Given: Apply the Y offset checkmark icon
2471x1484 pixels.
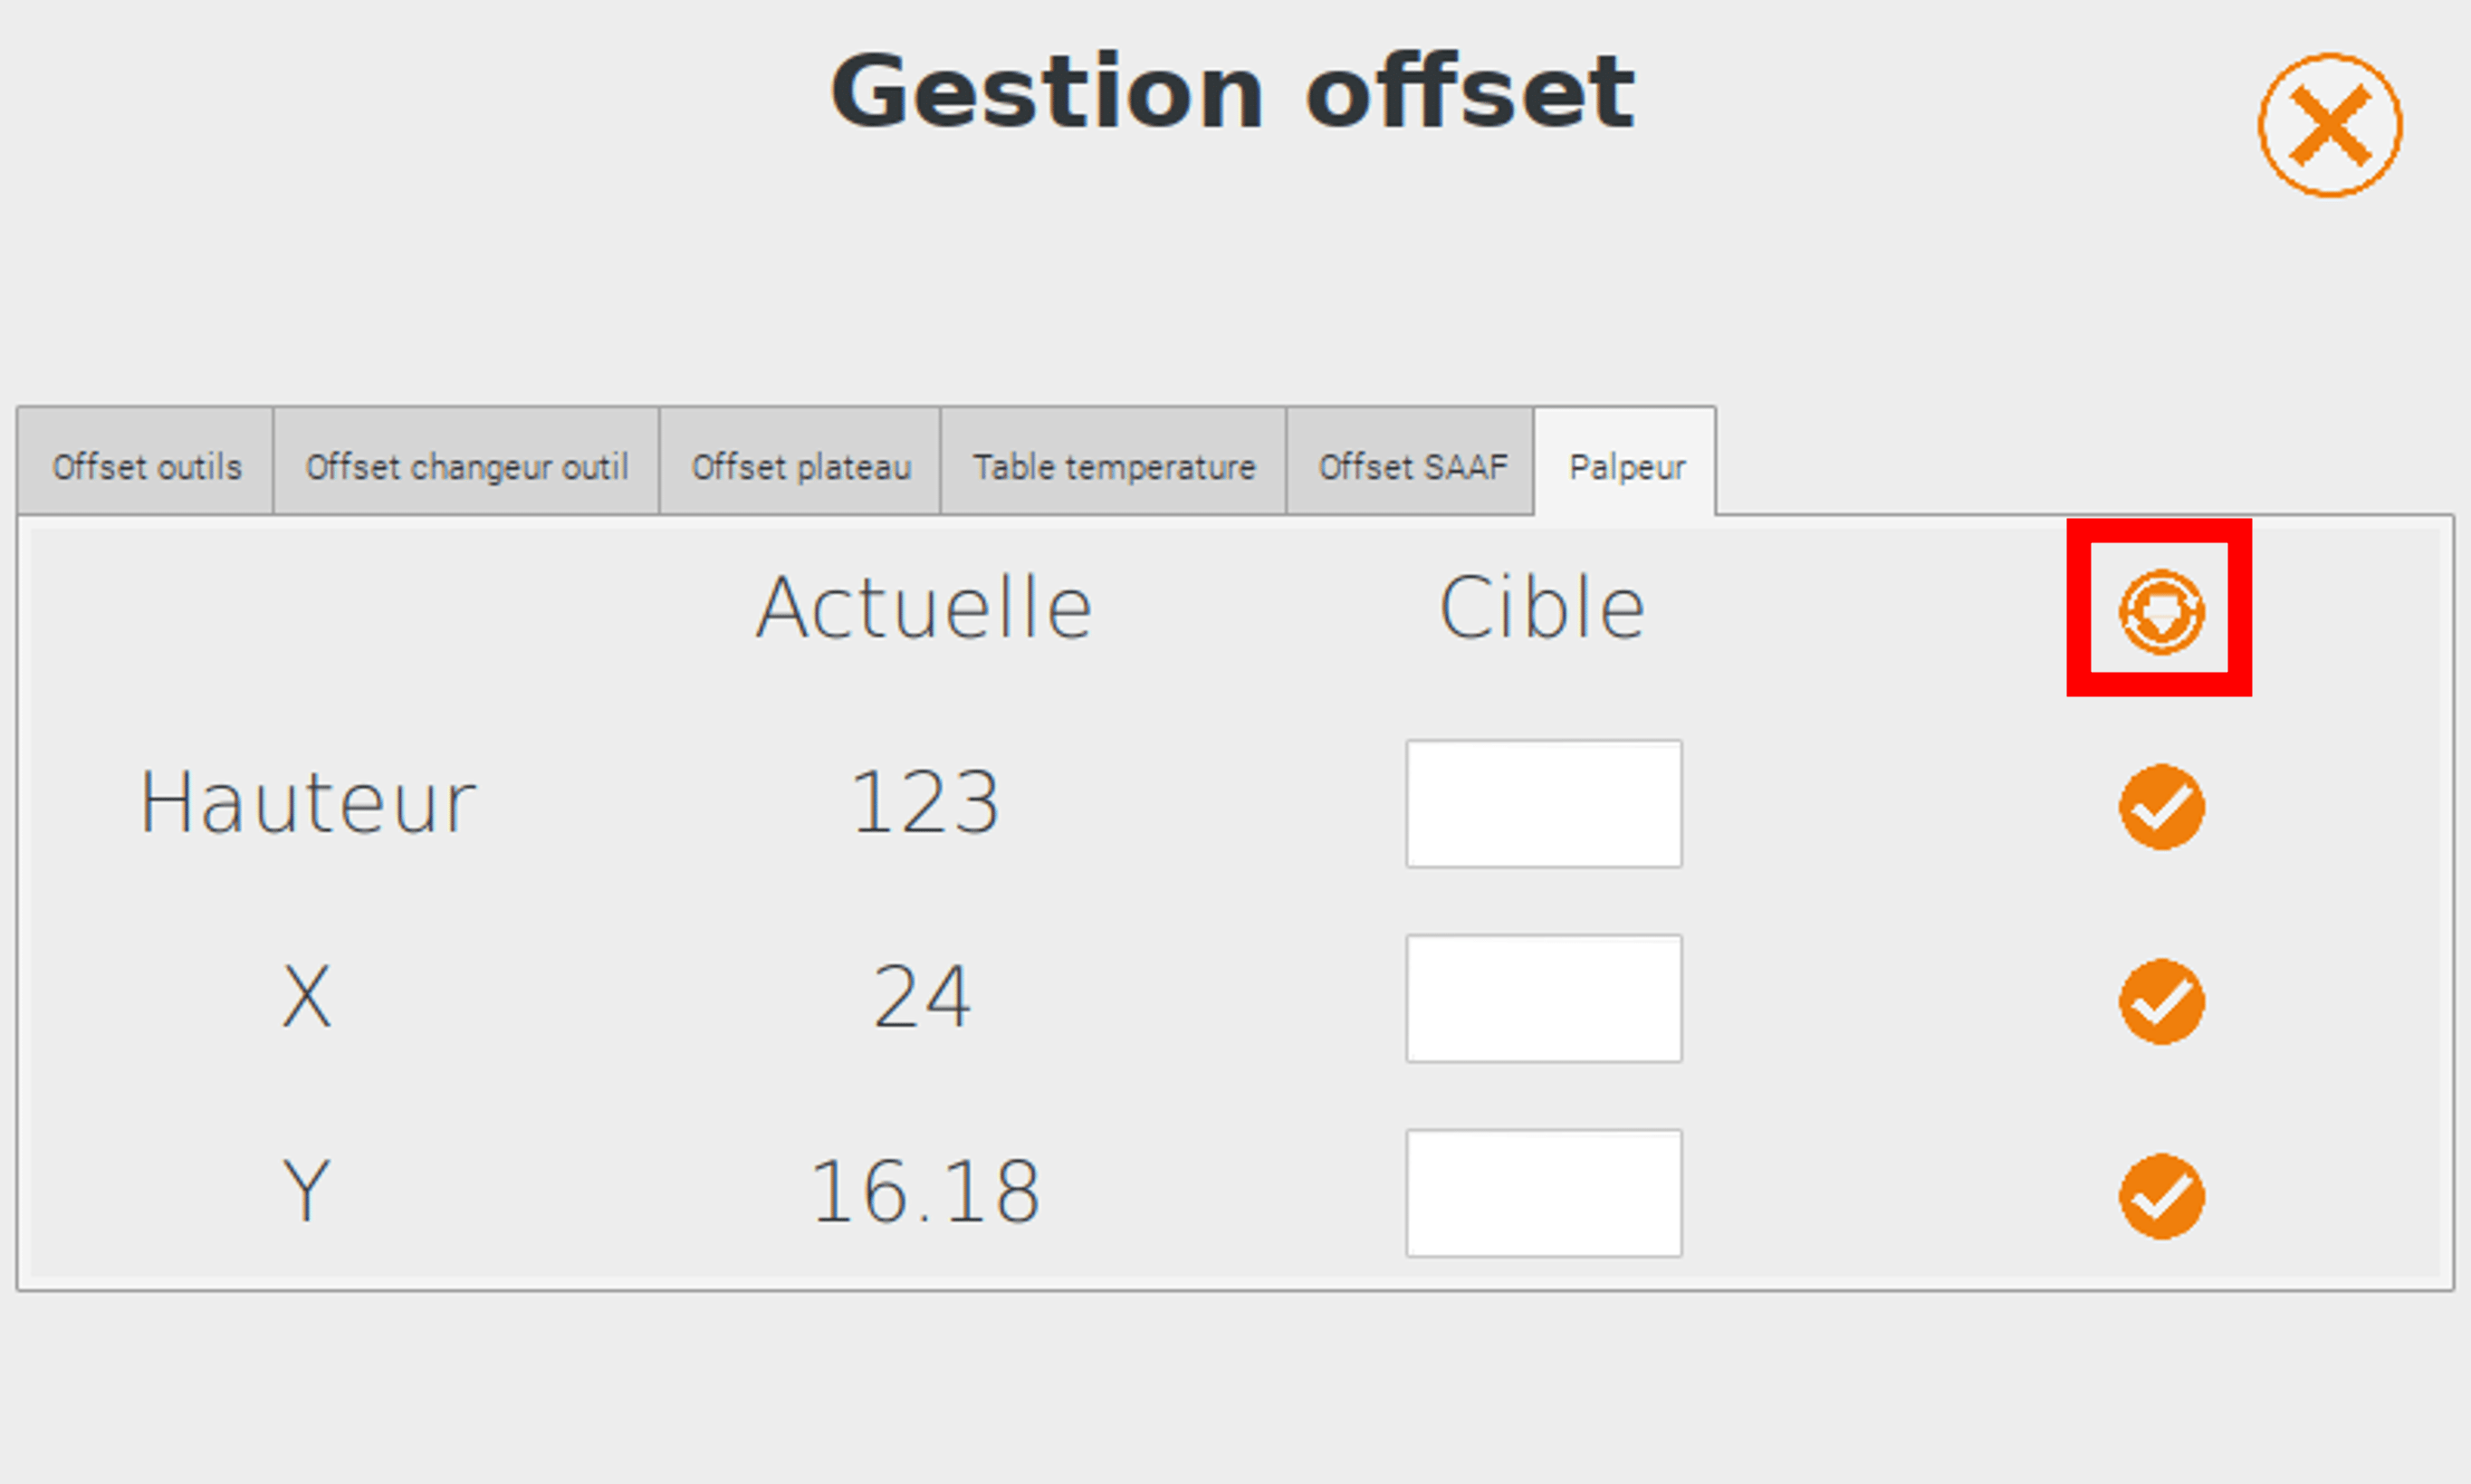Looking at the screenshot, I should click(x=2161, y=1197).
